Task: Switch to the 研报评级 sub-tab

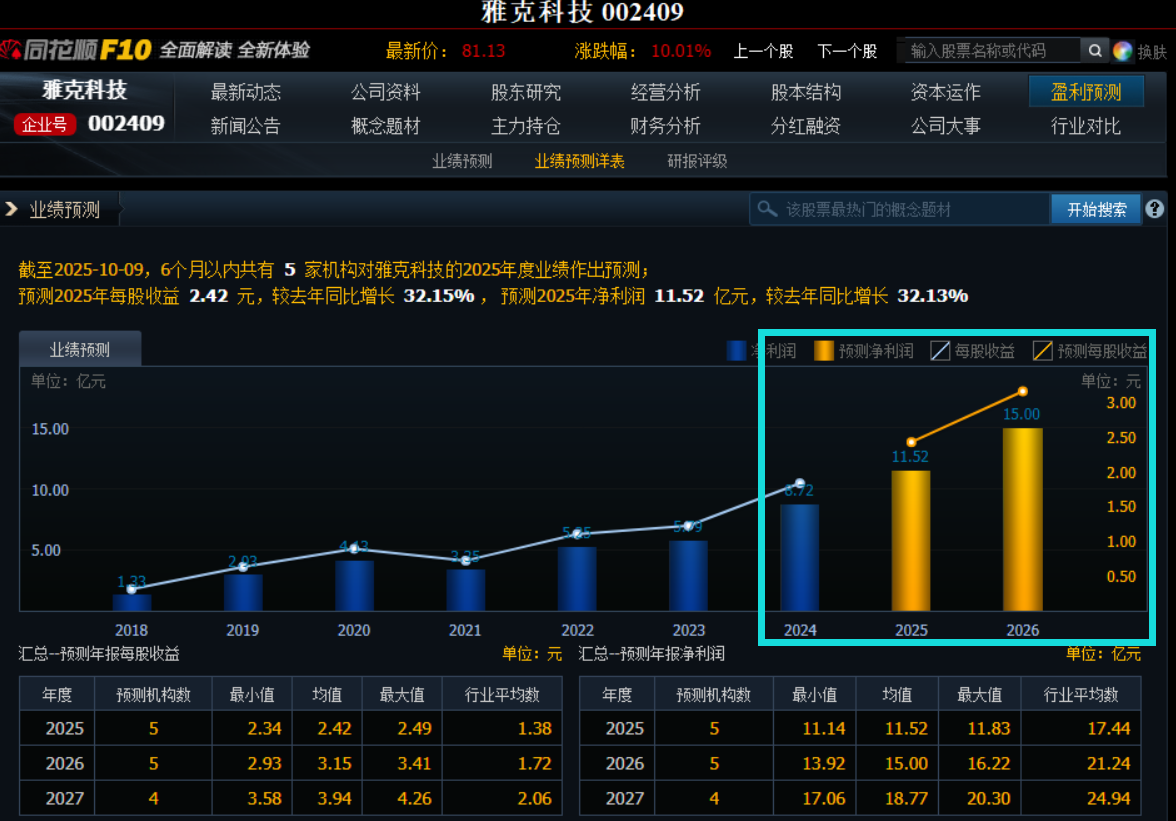Action: (x=697, y=161)
